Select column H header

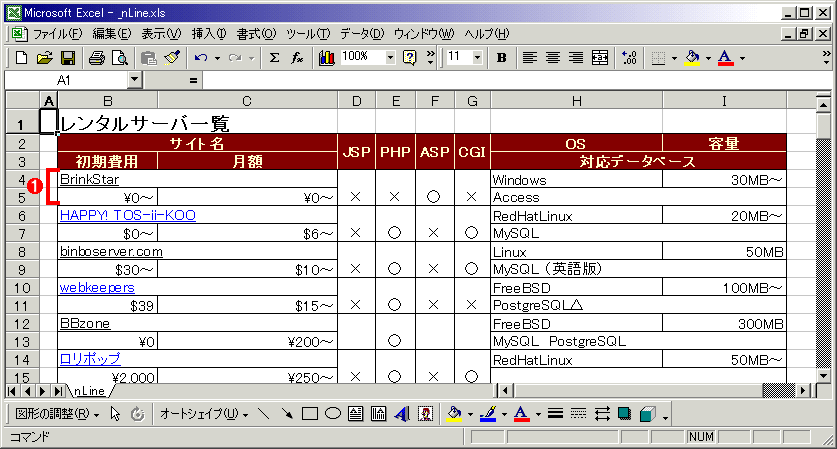click(x=577, y=101)
